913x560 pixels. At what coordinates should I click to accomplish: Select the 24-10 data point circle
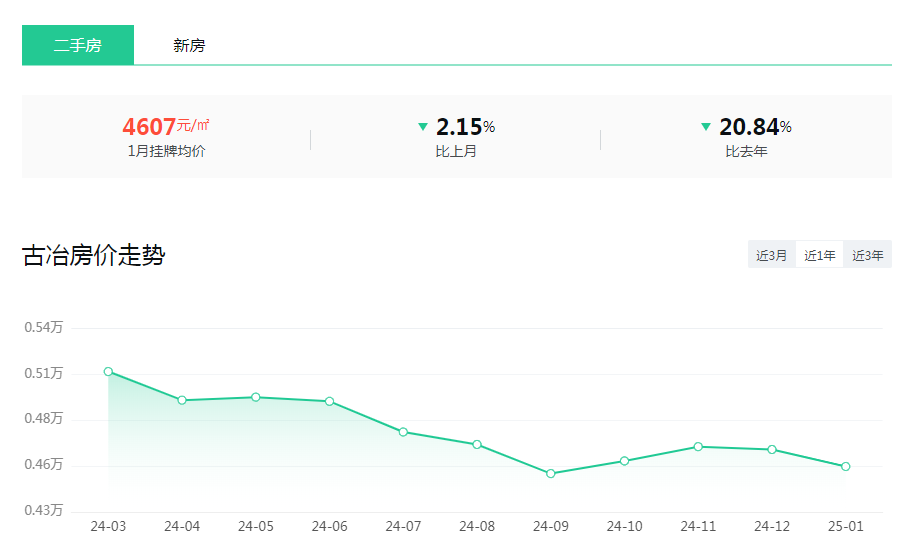pos(624,461)
